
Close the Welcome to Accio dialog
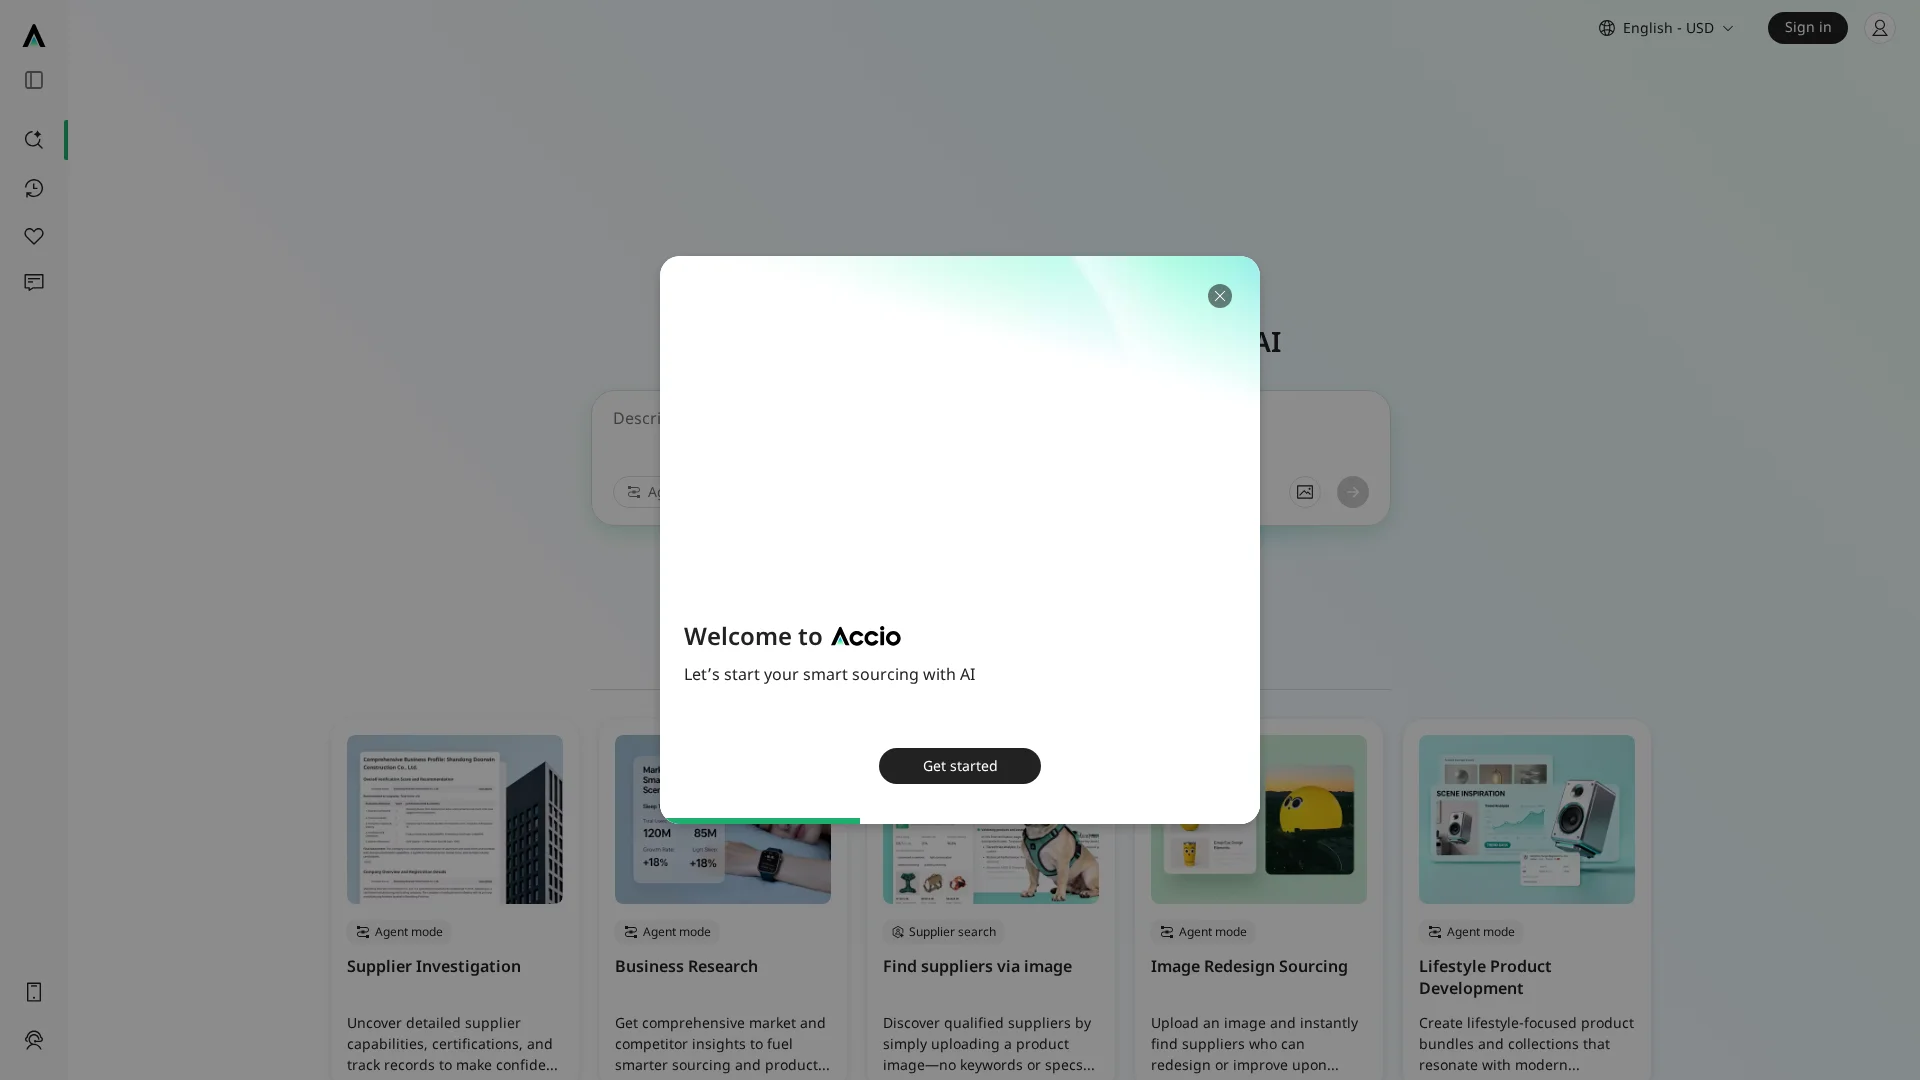pos(1219,296)
